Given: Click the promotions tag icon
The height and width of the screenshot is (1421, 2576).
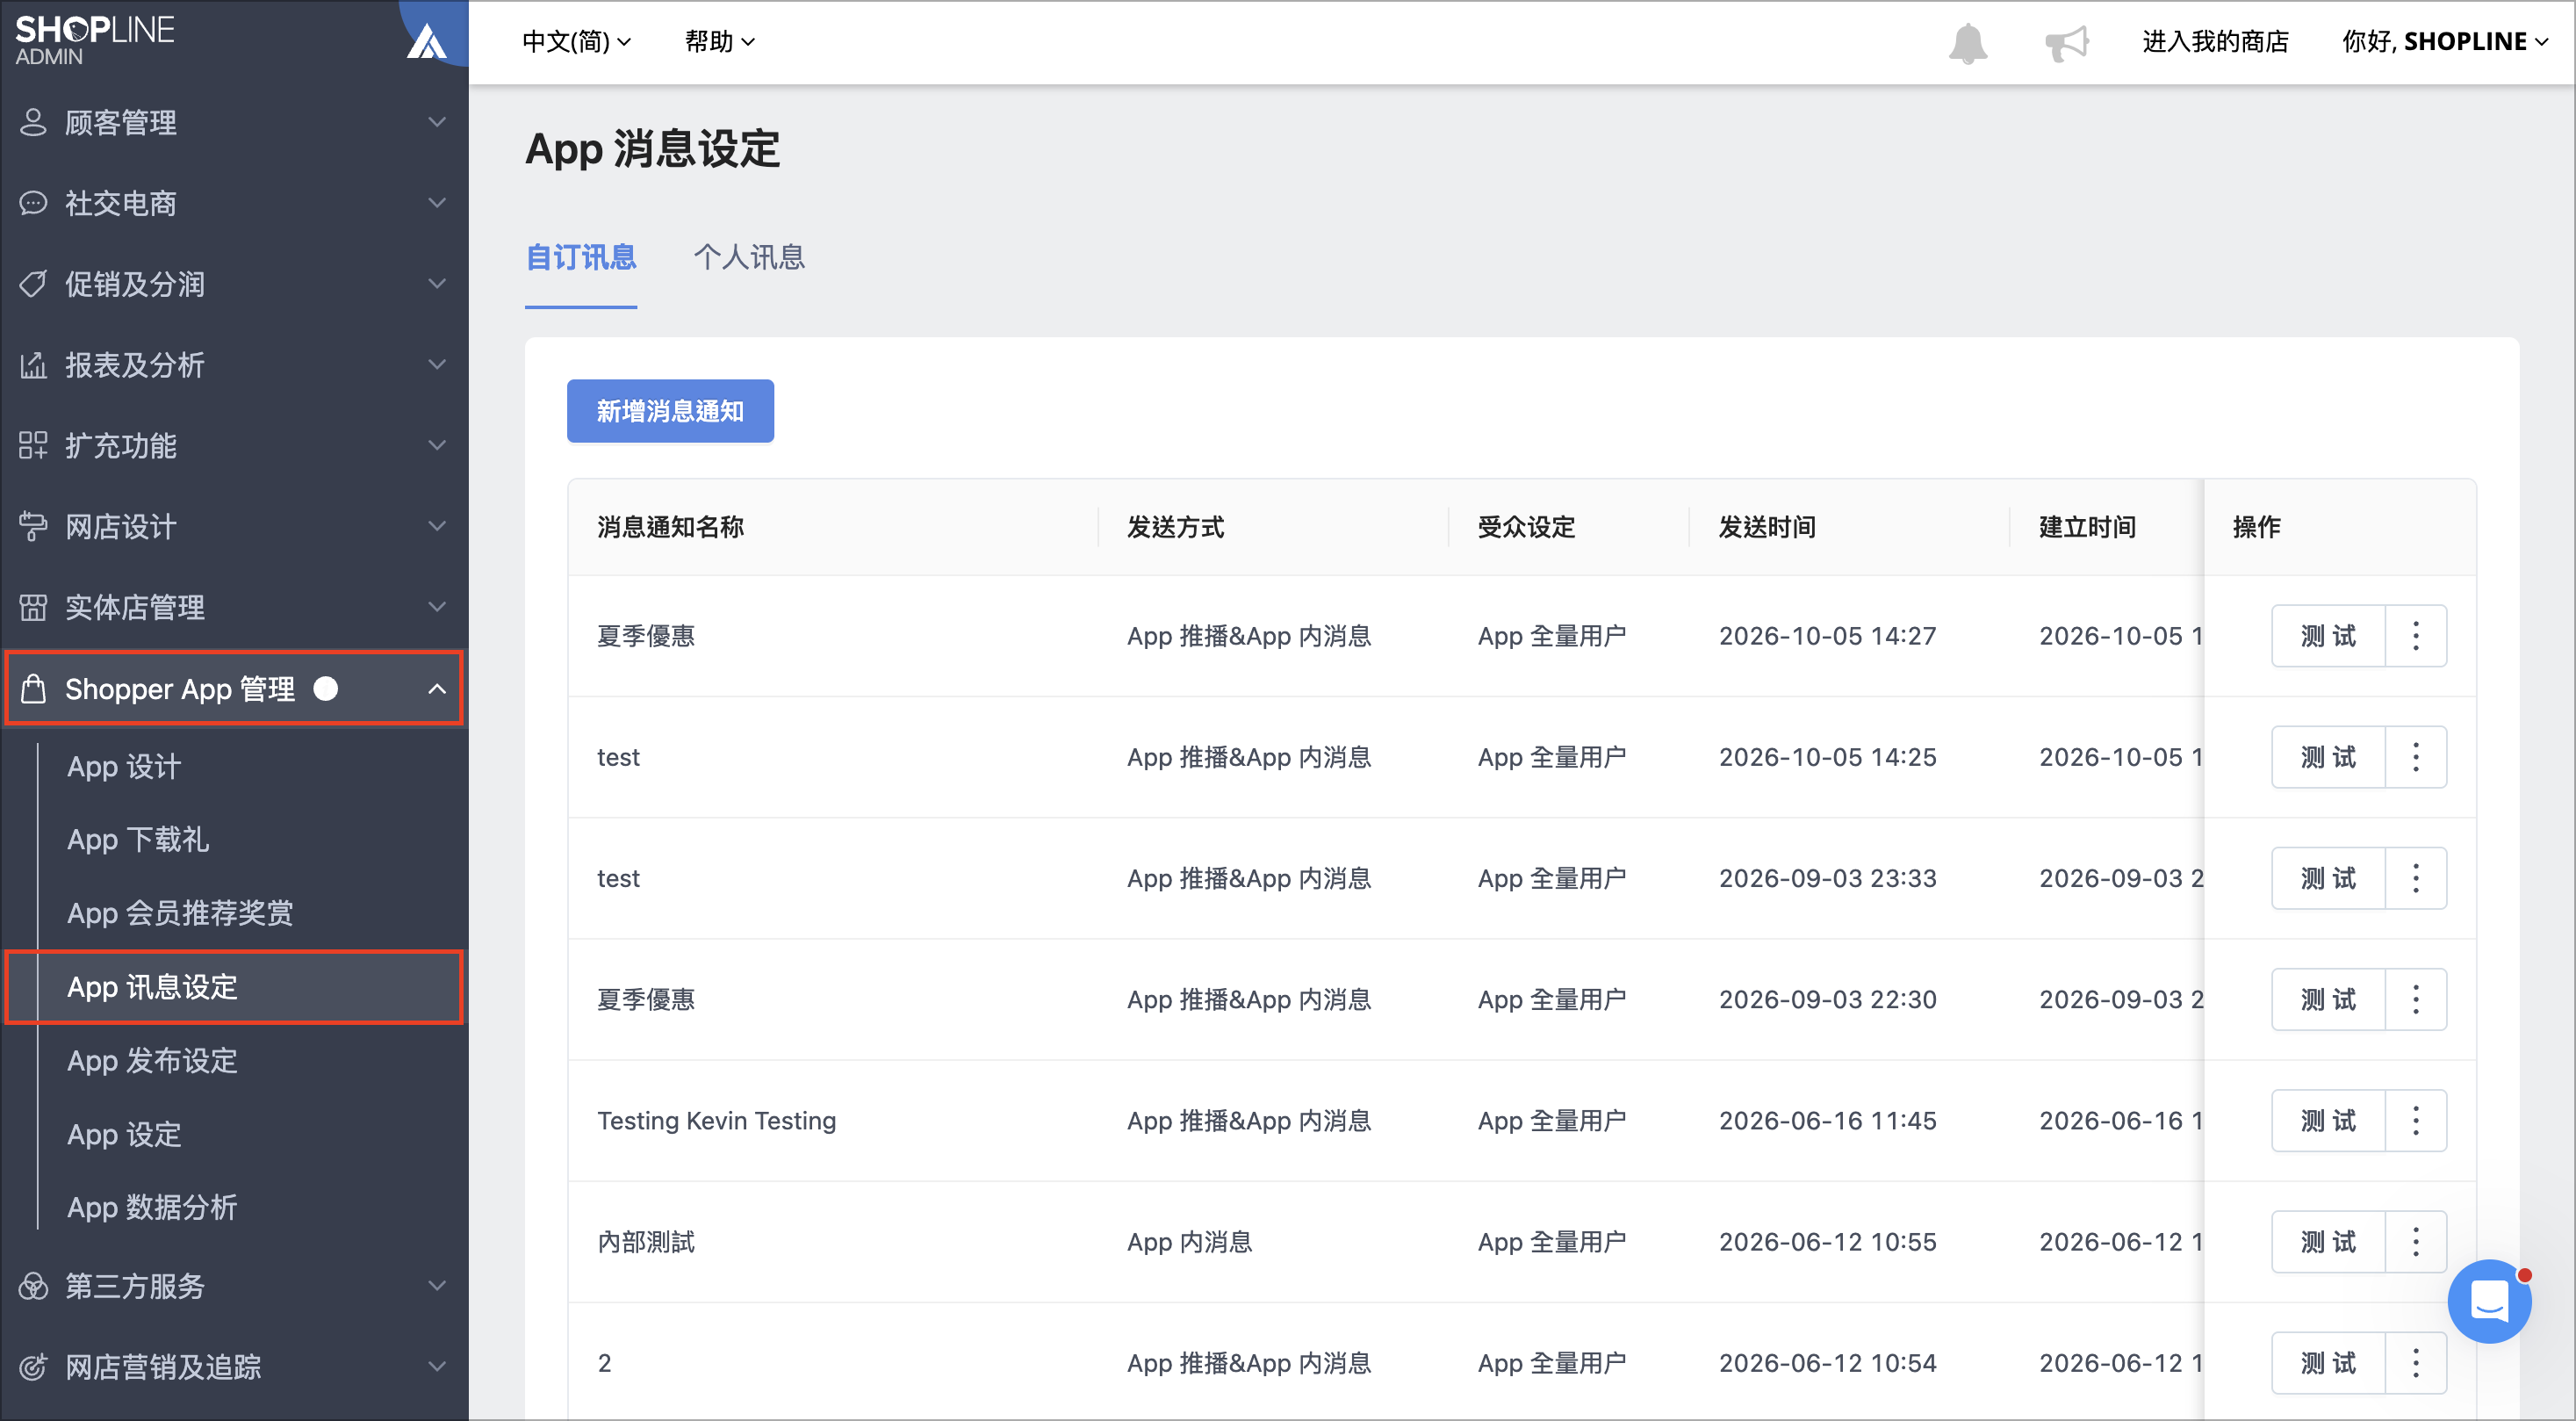Looking at the screenshot, I should coord(33,284).
